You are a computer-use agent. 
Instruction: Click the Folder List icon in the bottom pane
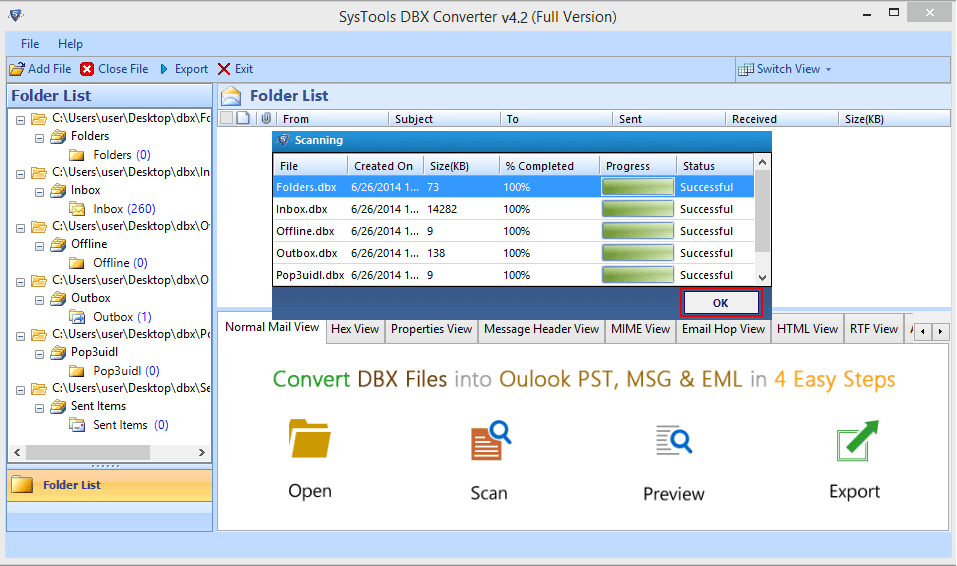[22, 485]
